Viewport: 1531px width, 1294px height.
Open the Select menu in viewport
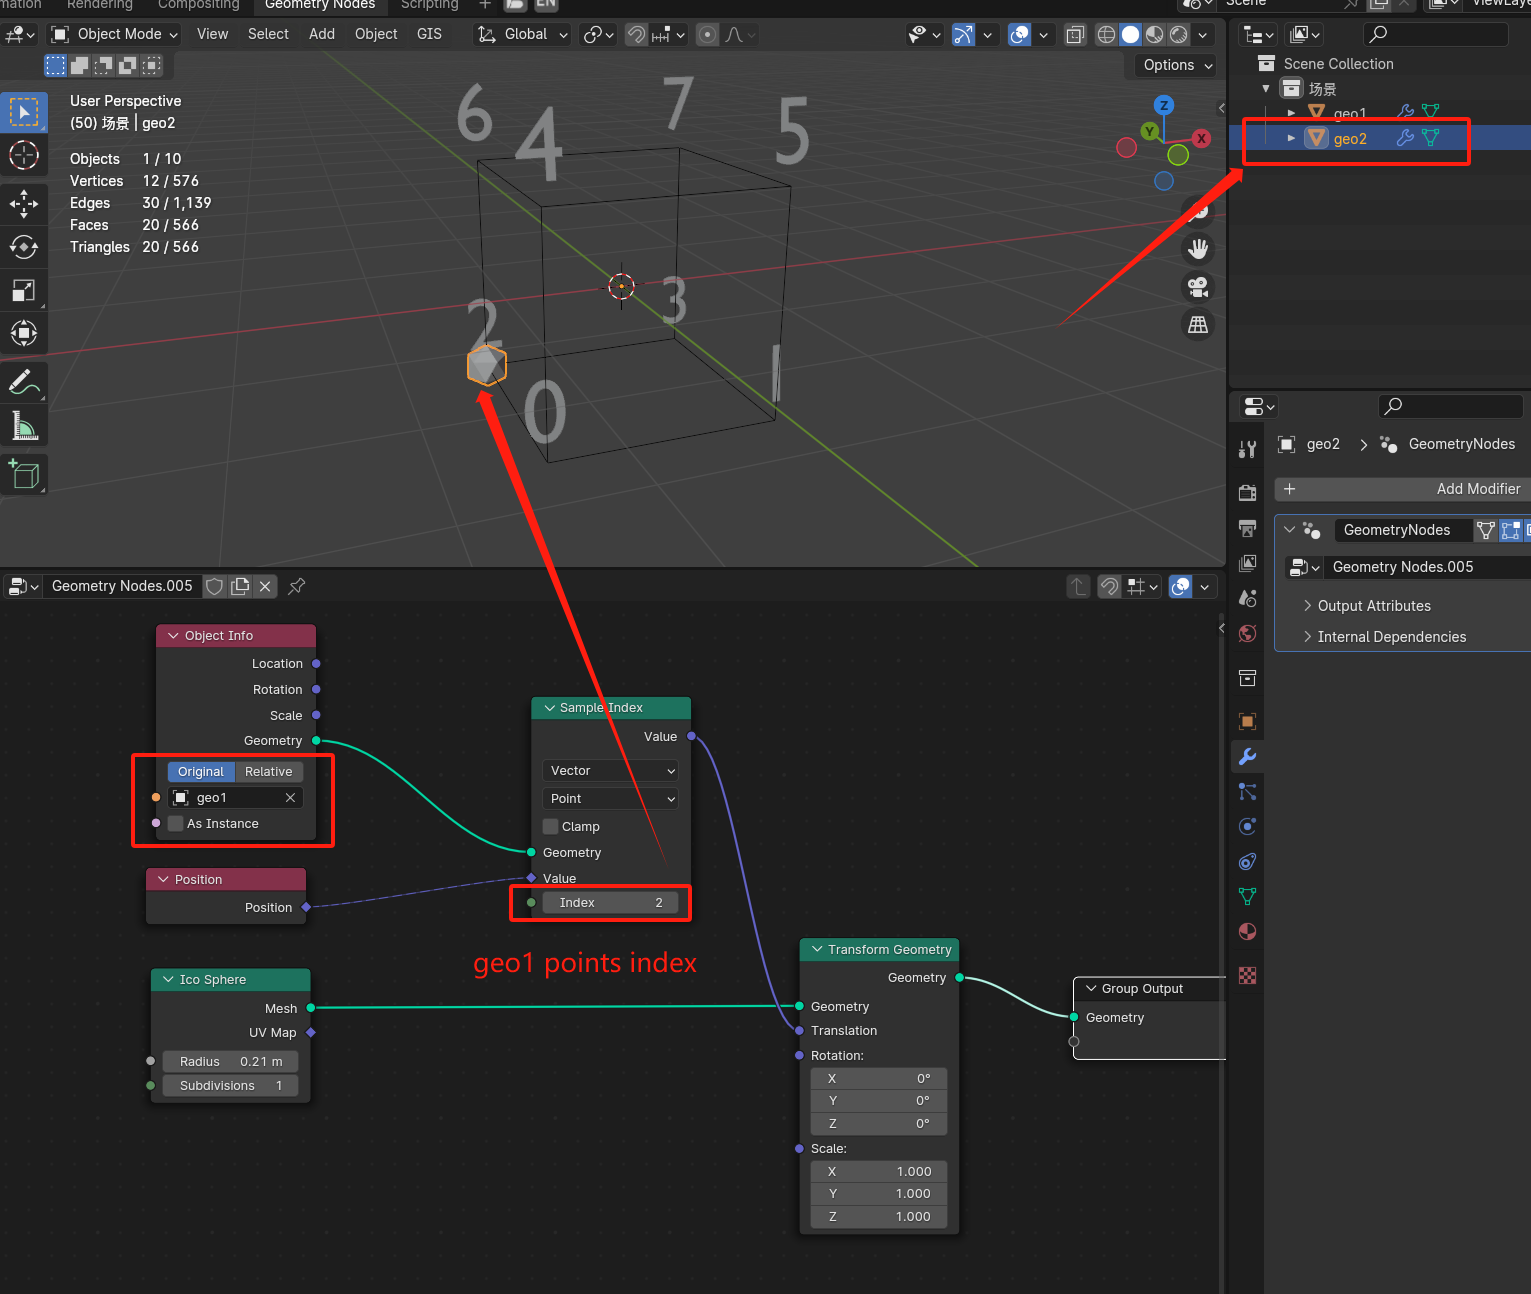(268, 34)
